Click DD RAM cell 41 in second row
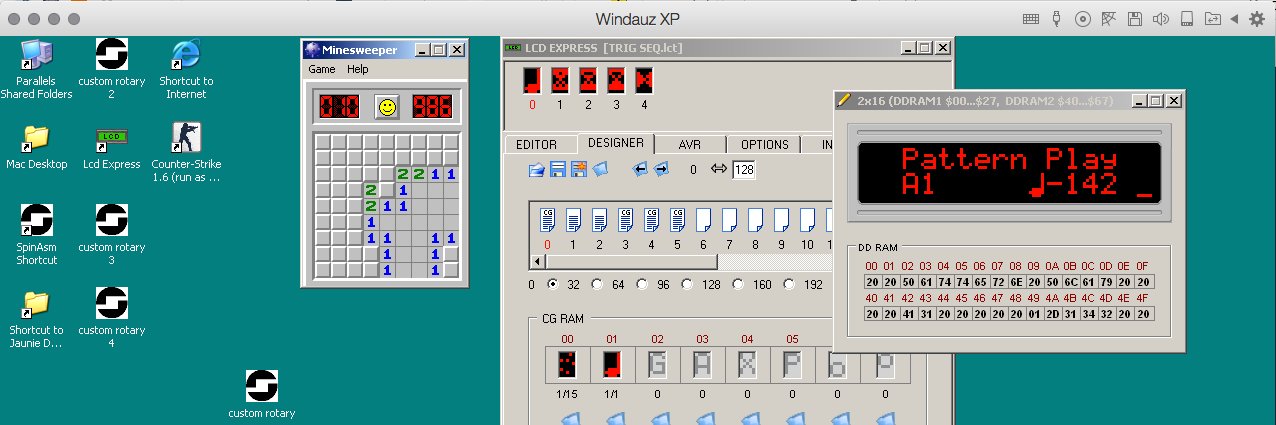Viewport: 1276px width, 425px height. coord(908,314)
